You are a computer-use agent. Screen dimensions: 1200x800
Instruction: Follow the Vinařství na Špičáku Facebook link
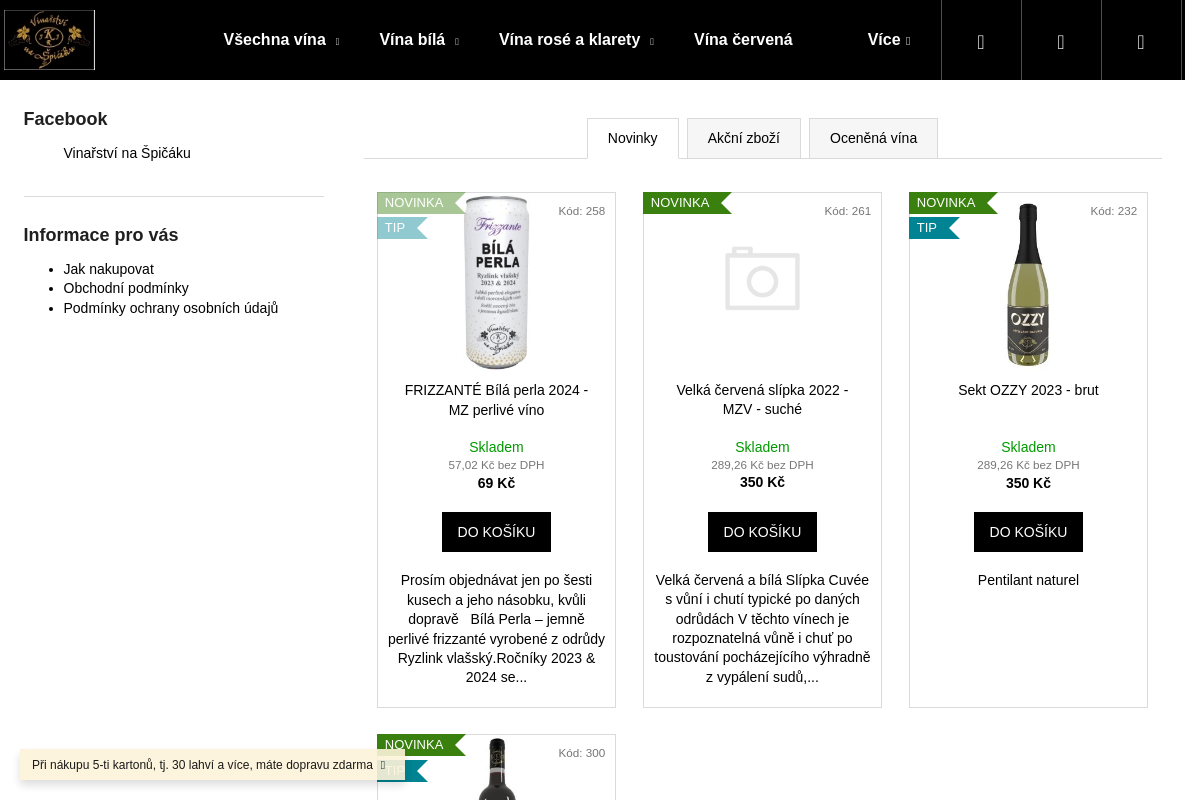[127, 153]
